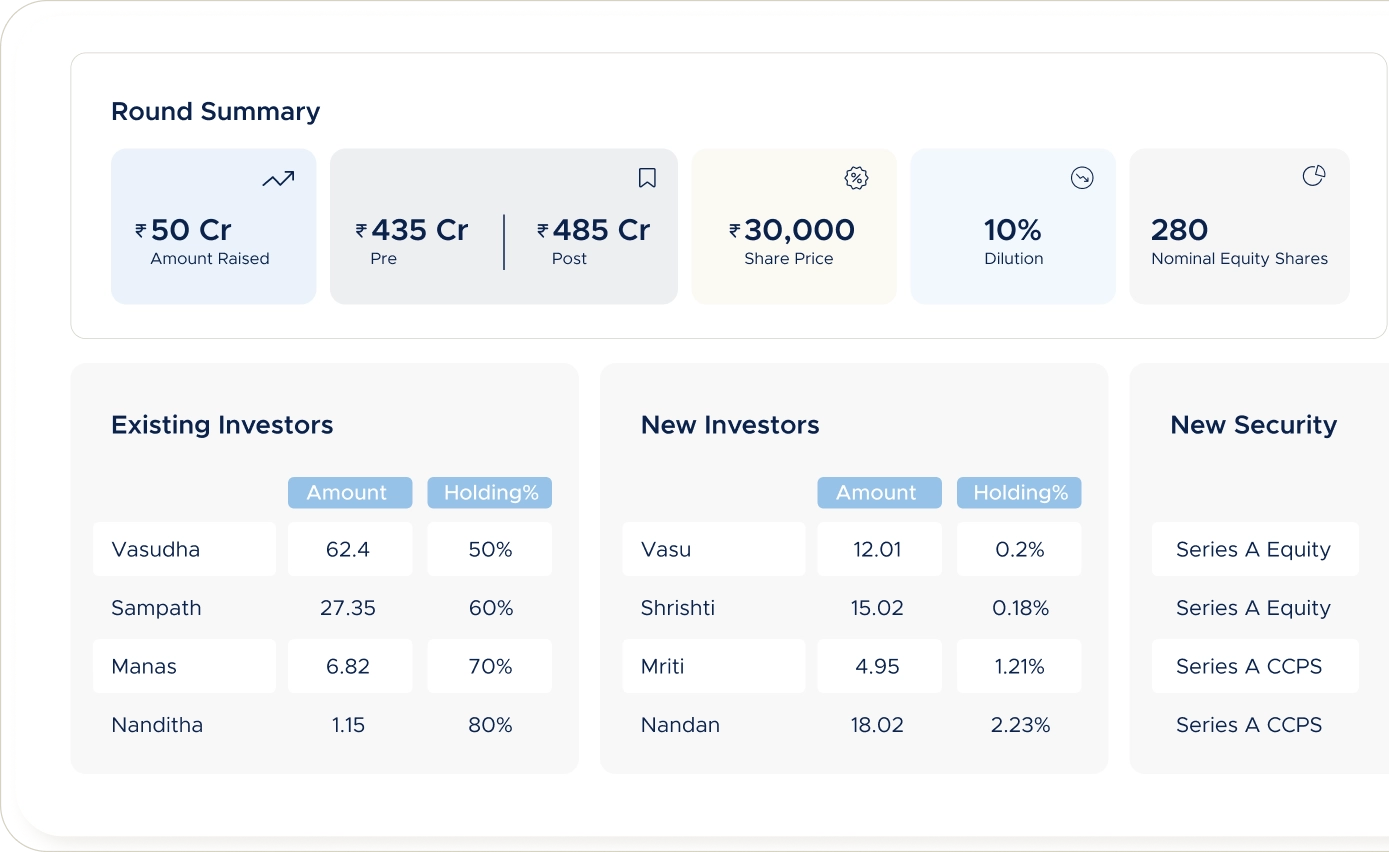Image resolution: width=1389 pixels, height=852 pixels.
Task: Click the bookmark icon on Pre/Post valuation card
Action: coord(647,178)
